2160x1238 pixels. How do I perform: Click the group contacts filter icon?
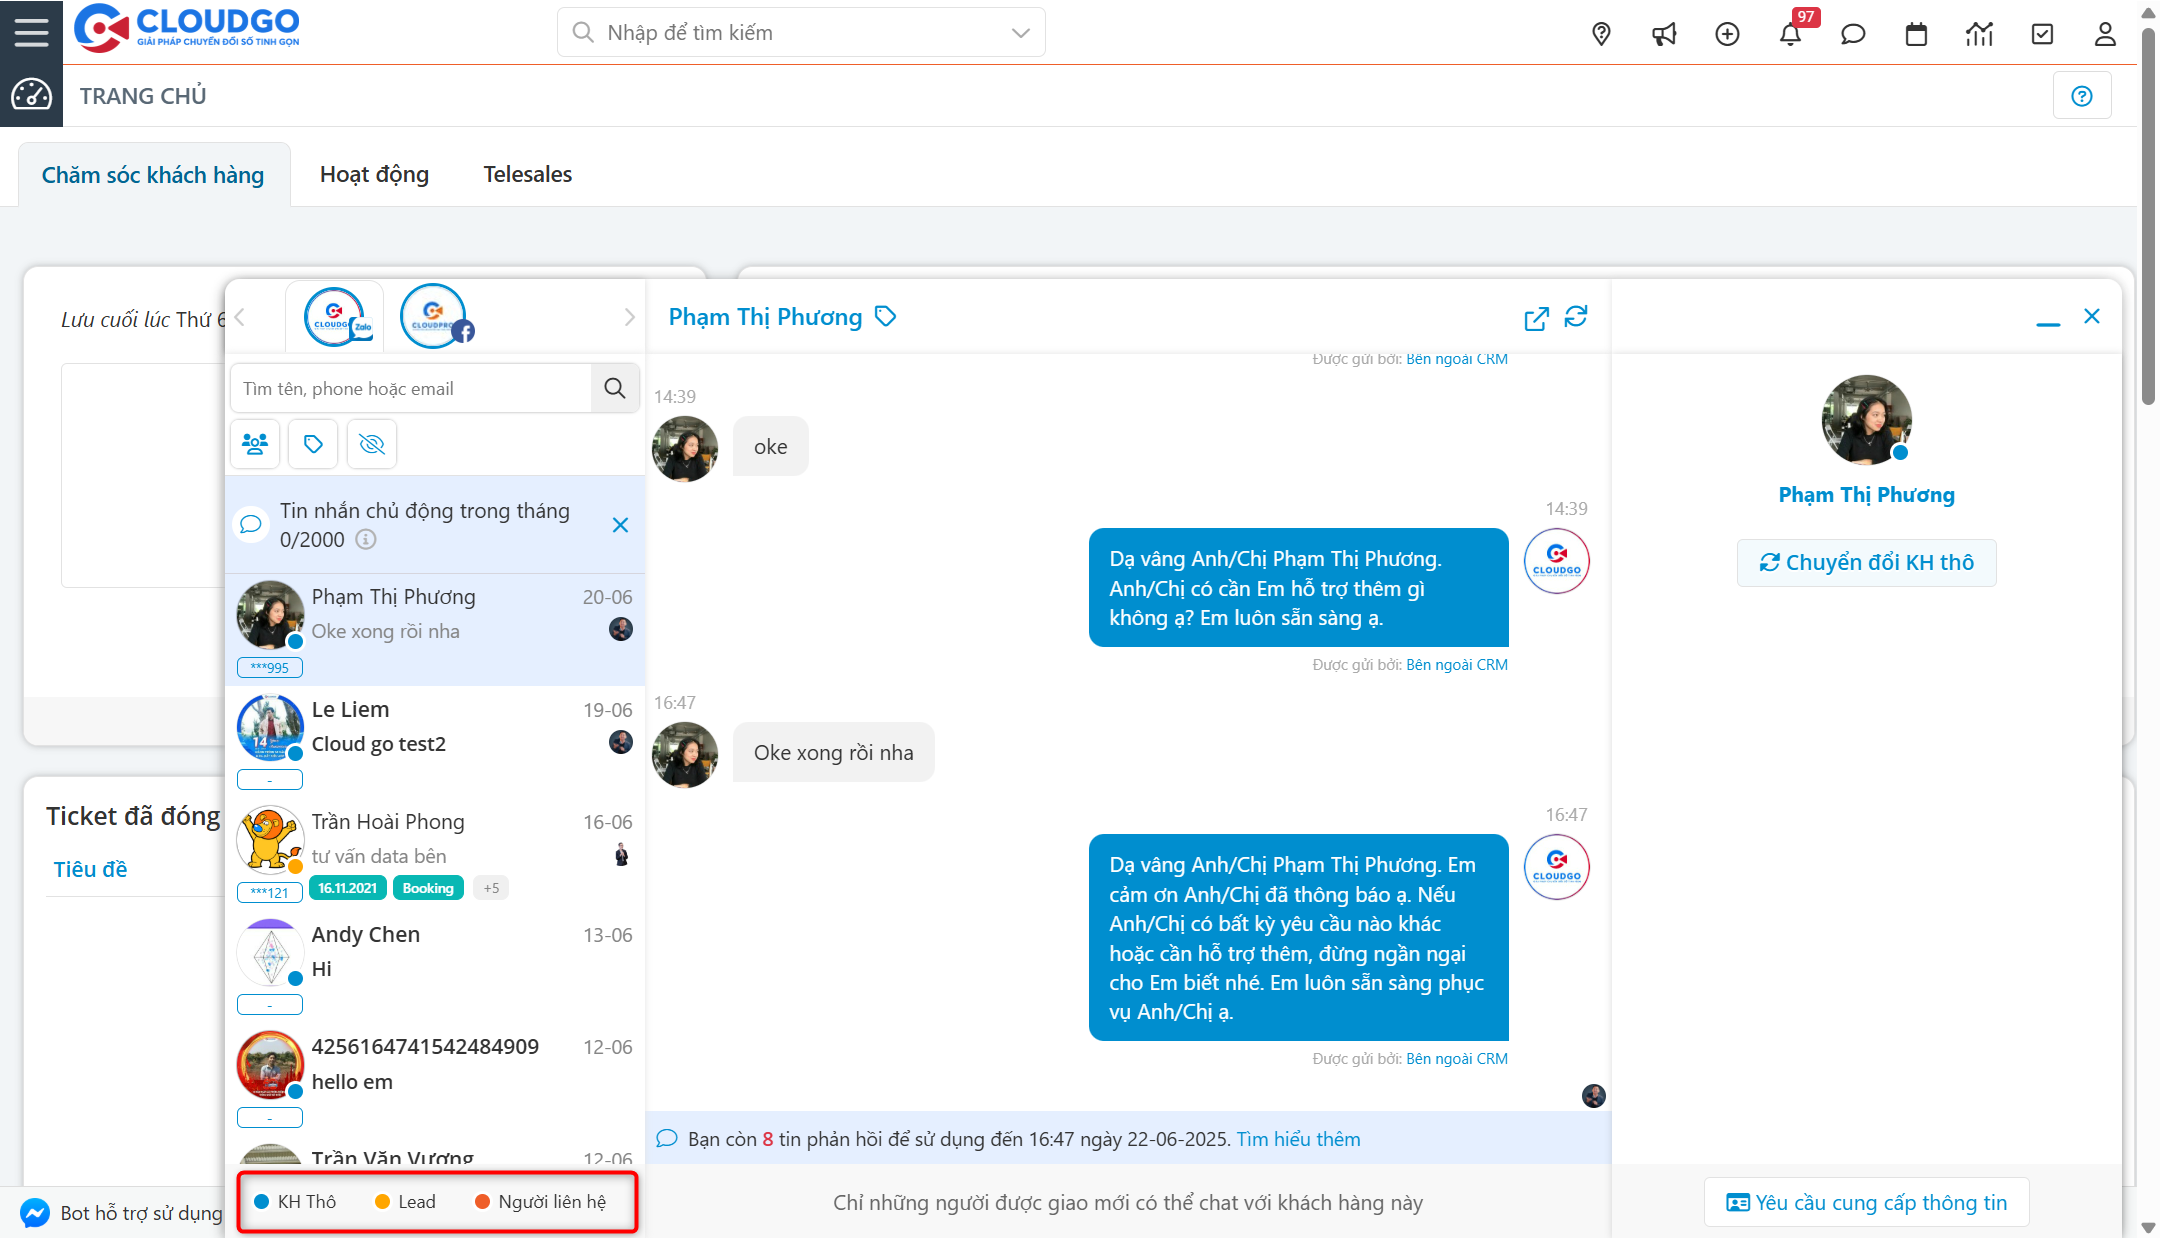[255, 443]
